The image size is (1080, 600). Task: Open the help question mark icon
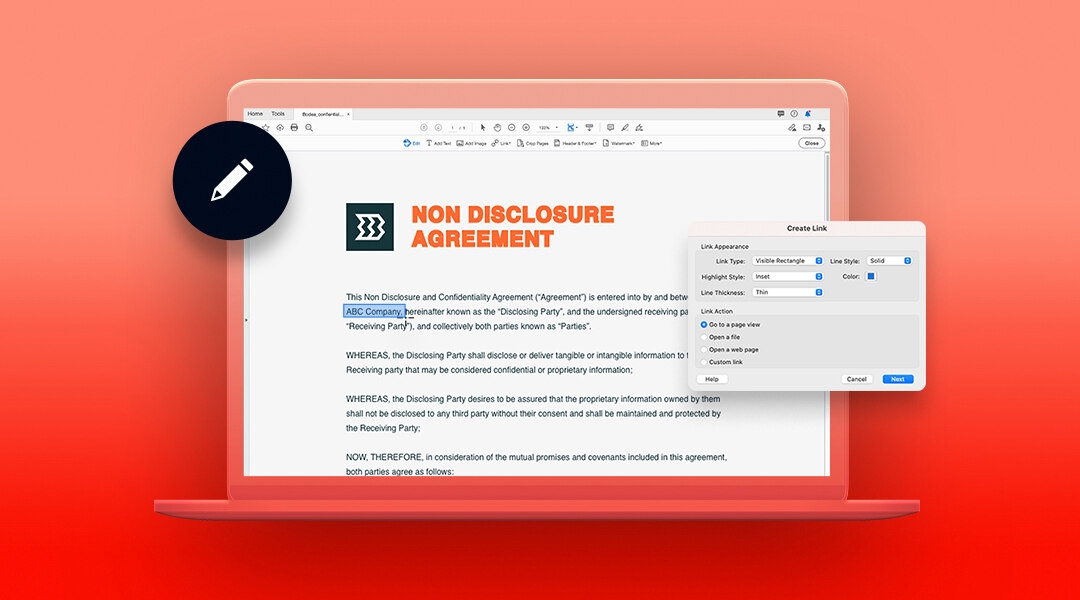794,114
